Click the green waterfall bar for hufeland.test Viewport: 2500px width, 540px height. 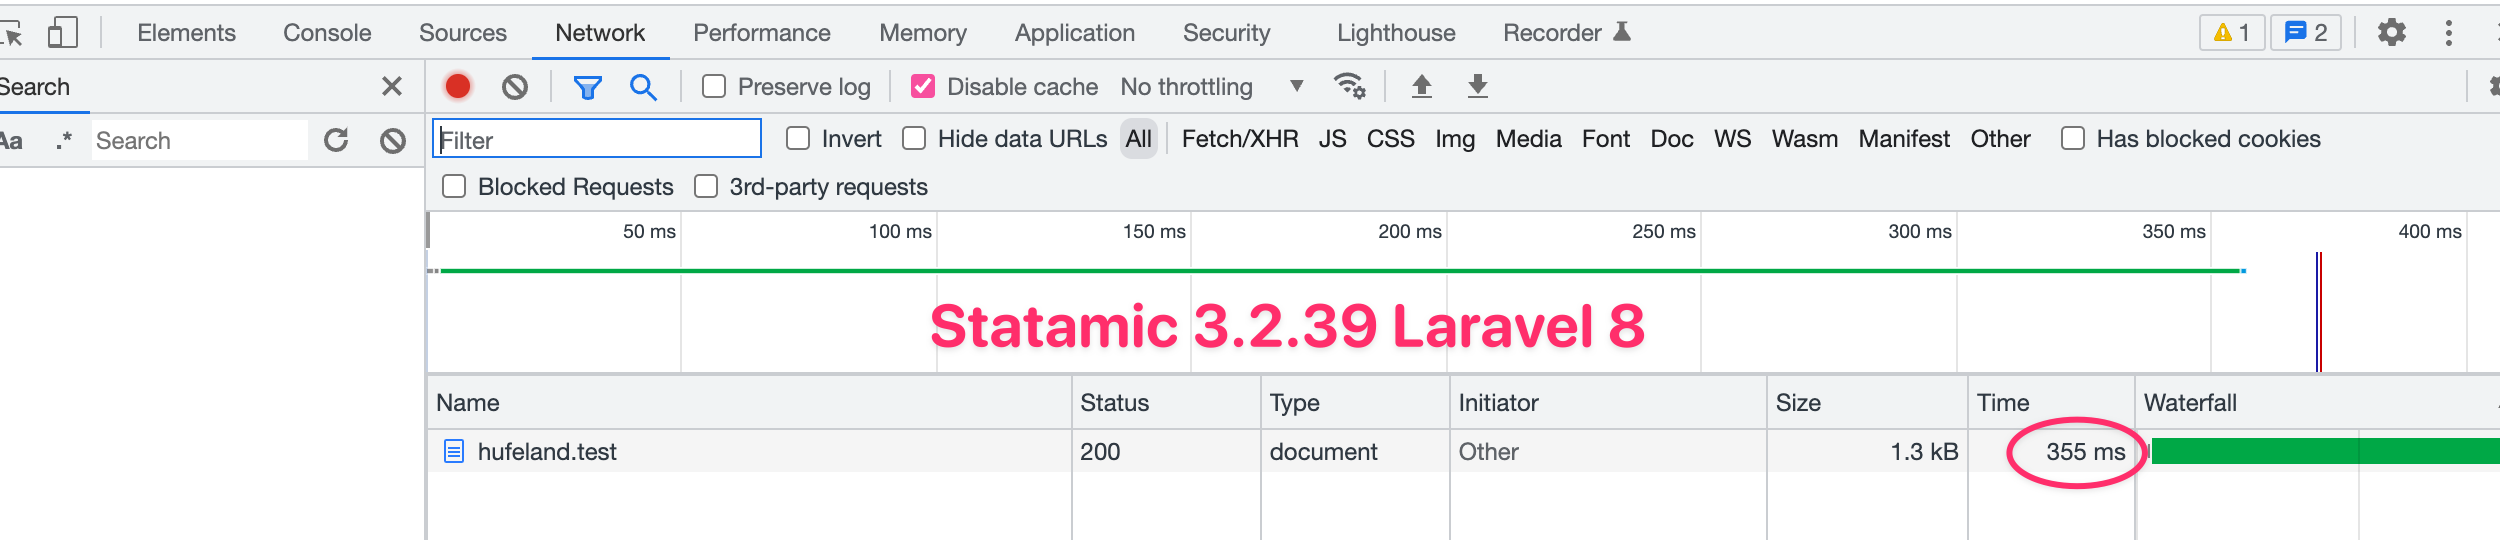2325,452
